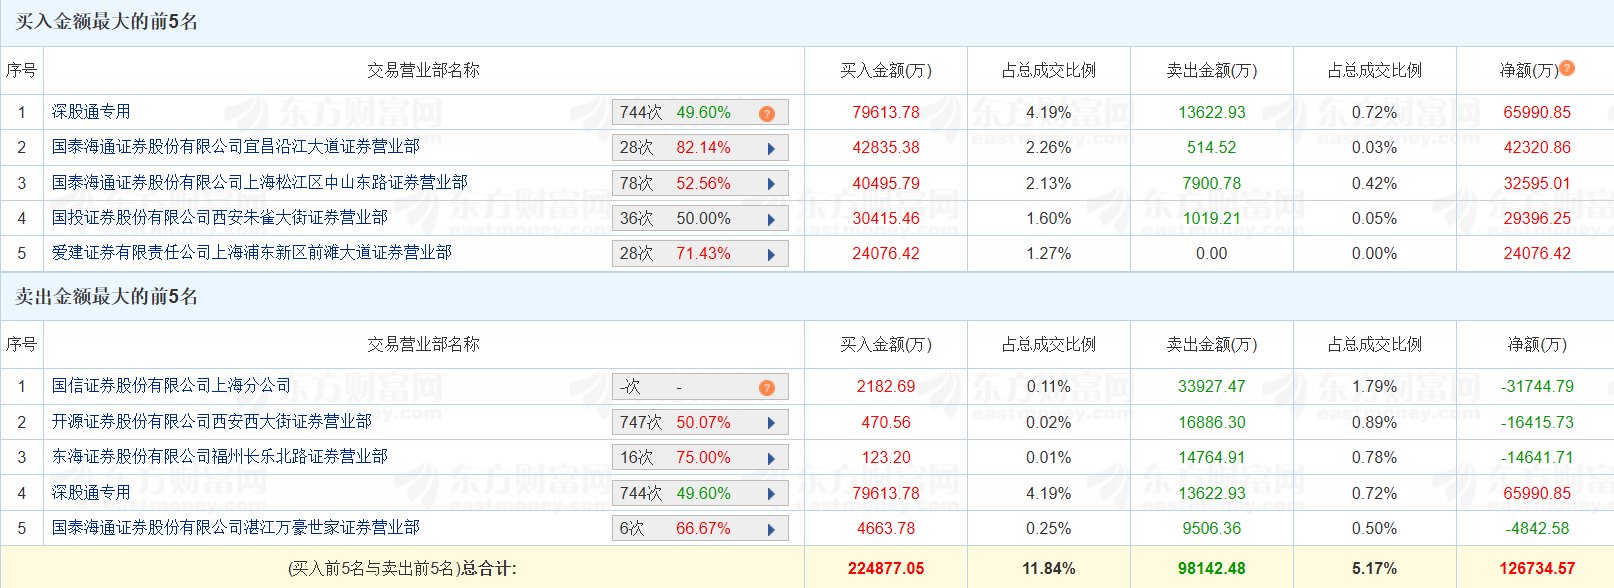Open 开源证券西安西大街证券营业部 link
The image size is (1614, 588).
[212, 422]
